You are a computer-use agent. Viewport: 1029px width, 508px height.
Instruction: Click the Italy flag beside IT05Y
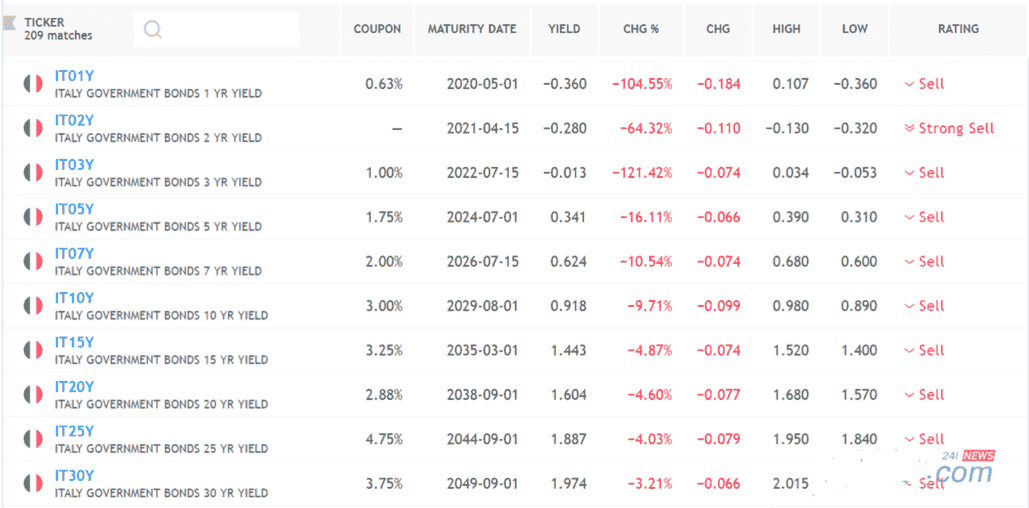33,217
